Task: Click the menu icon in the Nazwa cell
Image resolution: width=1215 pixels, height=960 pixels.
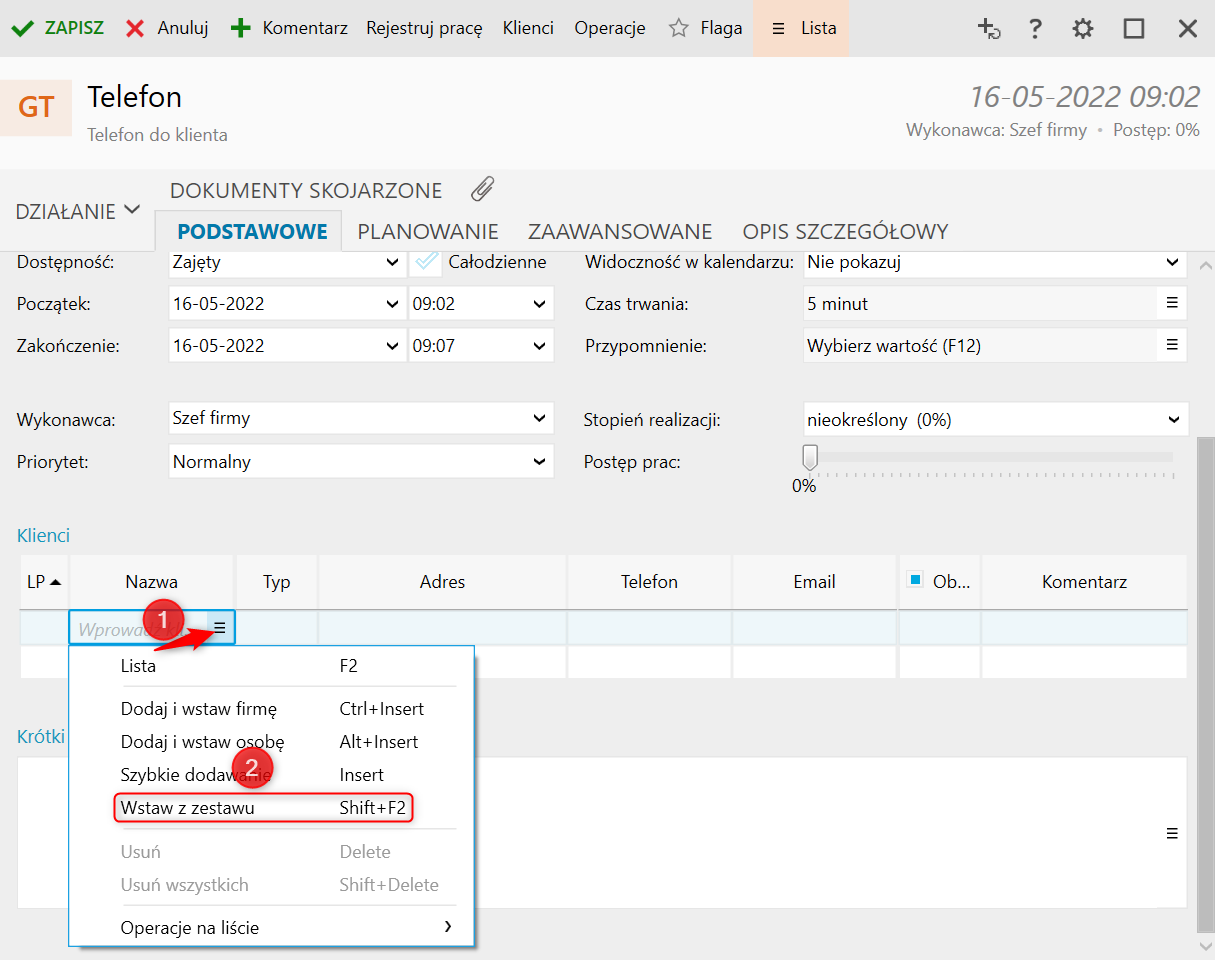Action: coord(220,628)
